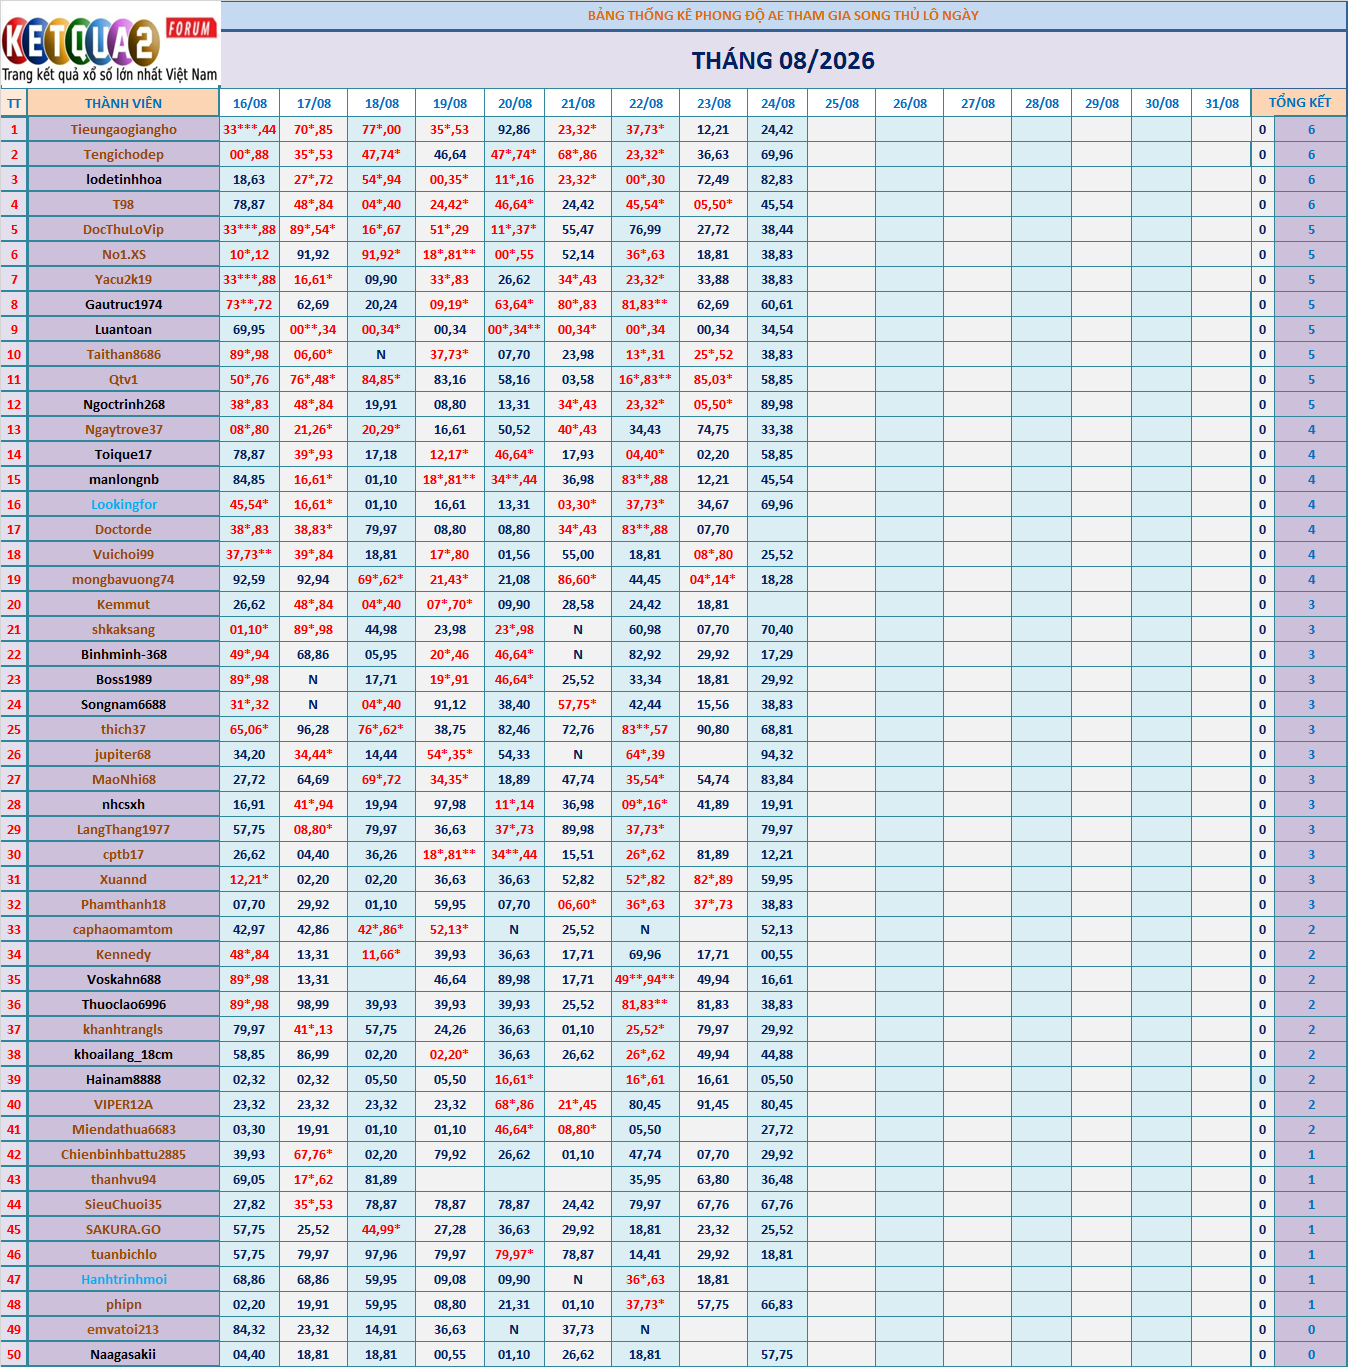Click member name jupiter68
This screenshot has height=1367, width=1348.
point(123,755)
